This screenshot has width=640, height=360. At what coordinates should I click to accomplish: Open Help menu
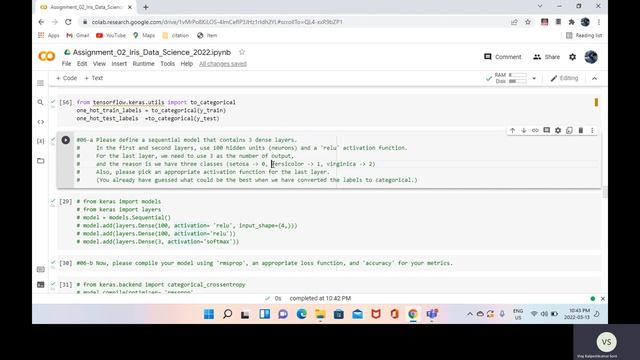187,64
